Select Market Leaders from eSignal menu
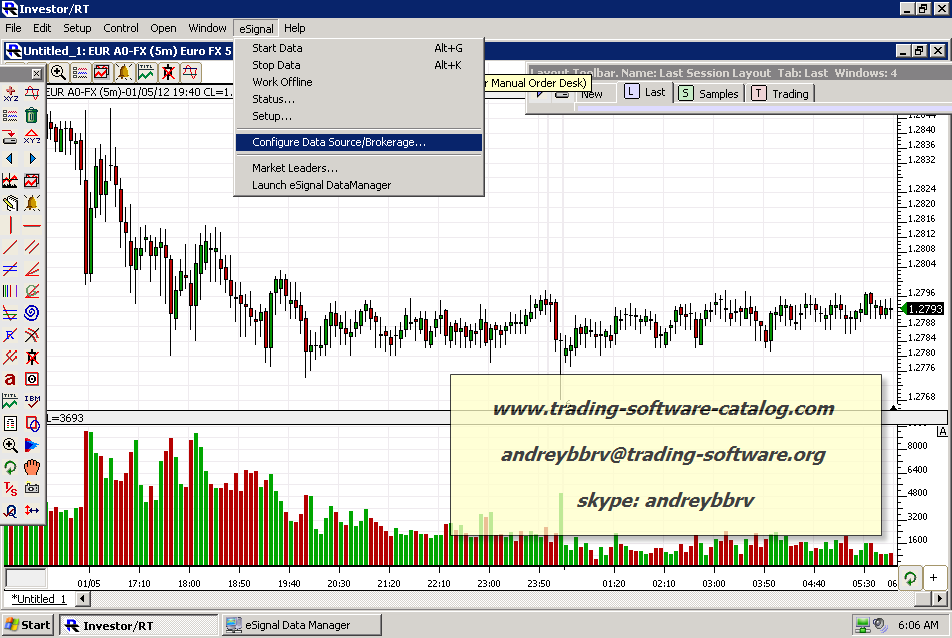 point(295,168)
